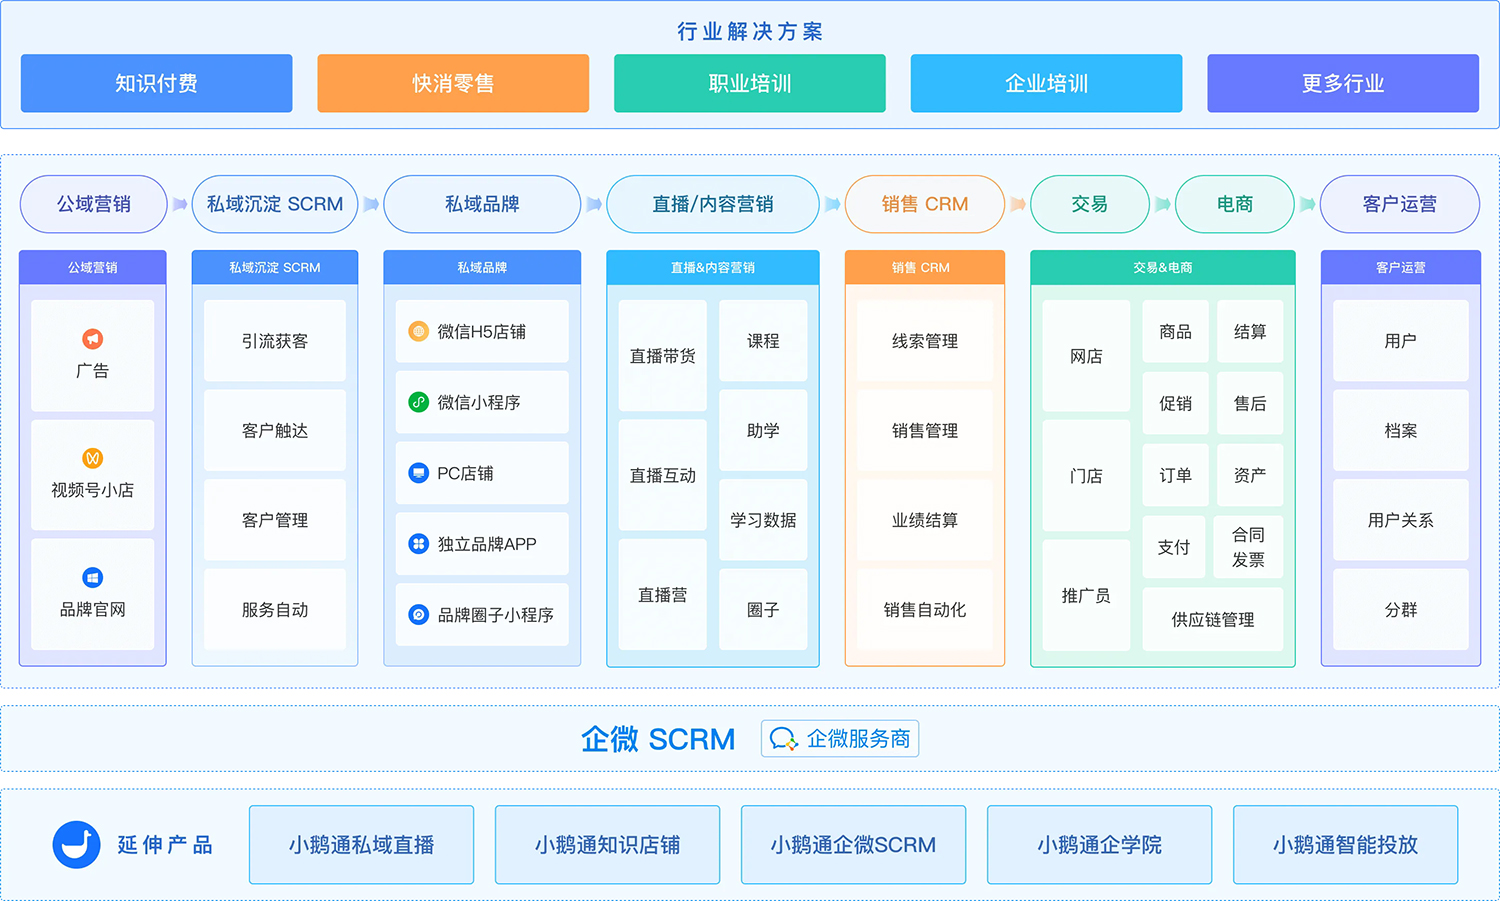1500x901 pixels.
Task: Click the 微信H5店铺 icon
Action: (419, 331)
